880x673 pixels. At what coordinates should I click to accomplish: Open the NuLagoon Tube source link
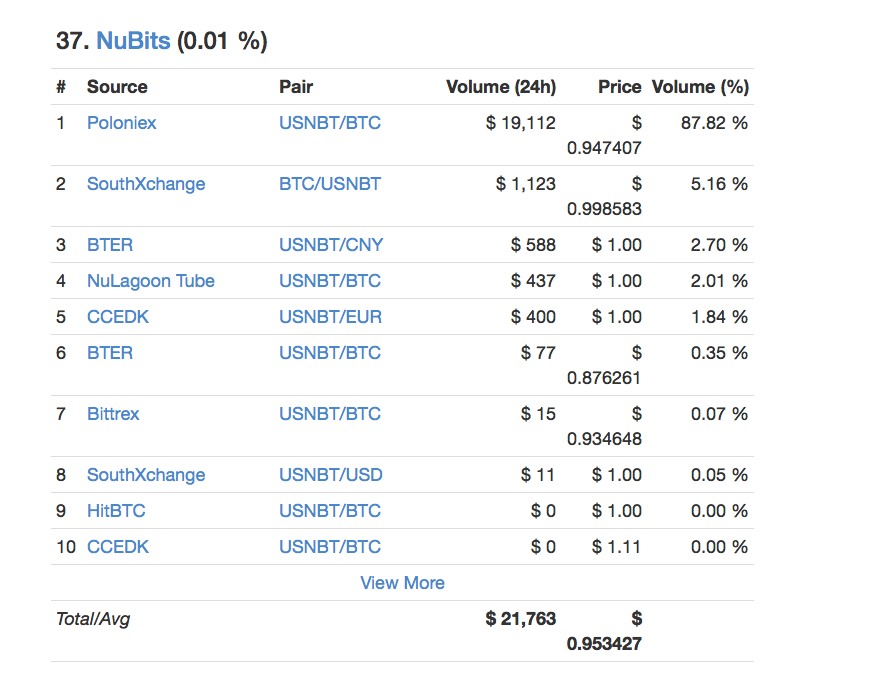[150, 281]
